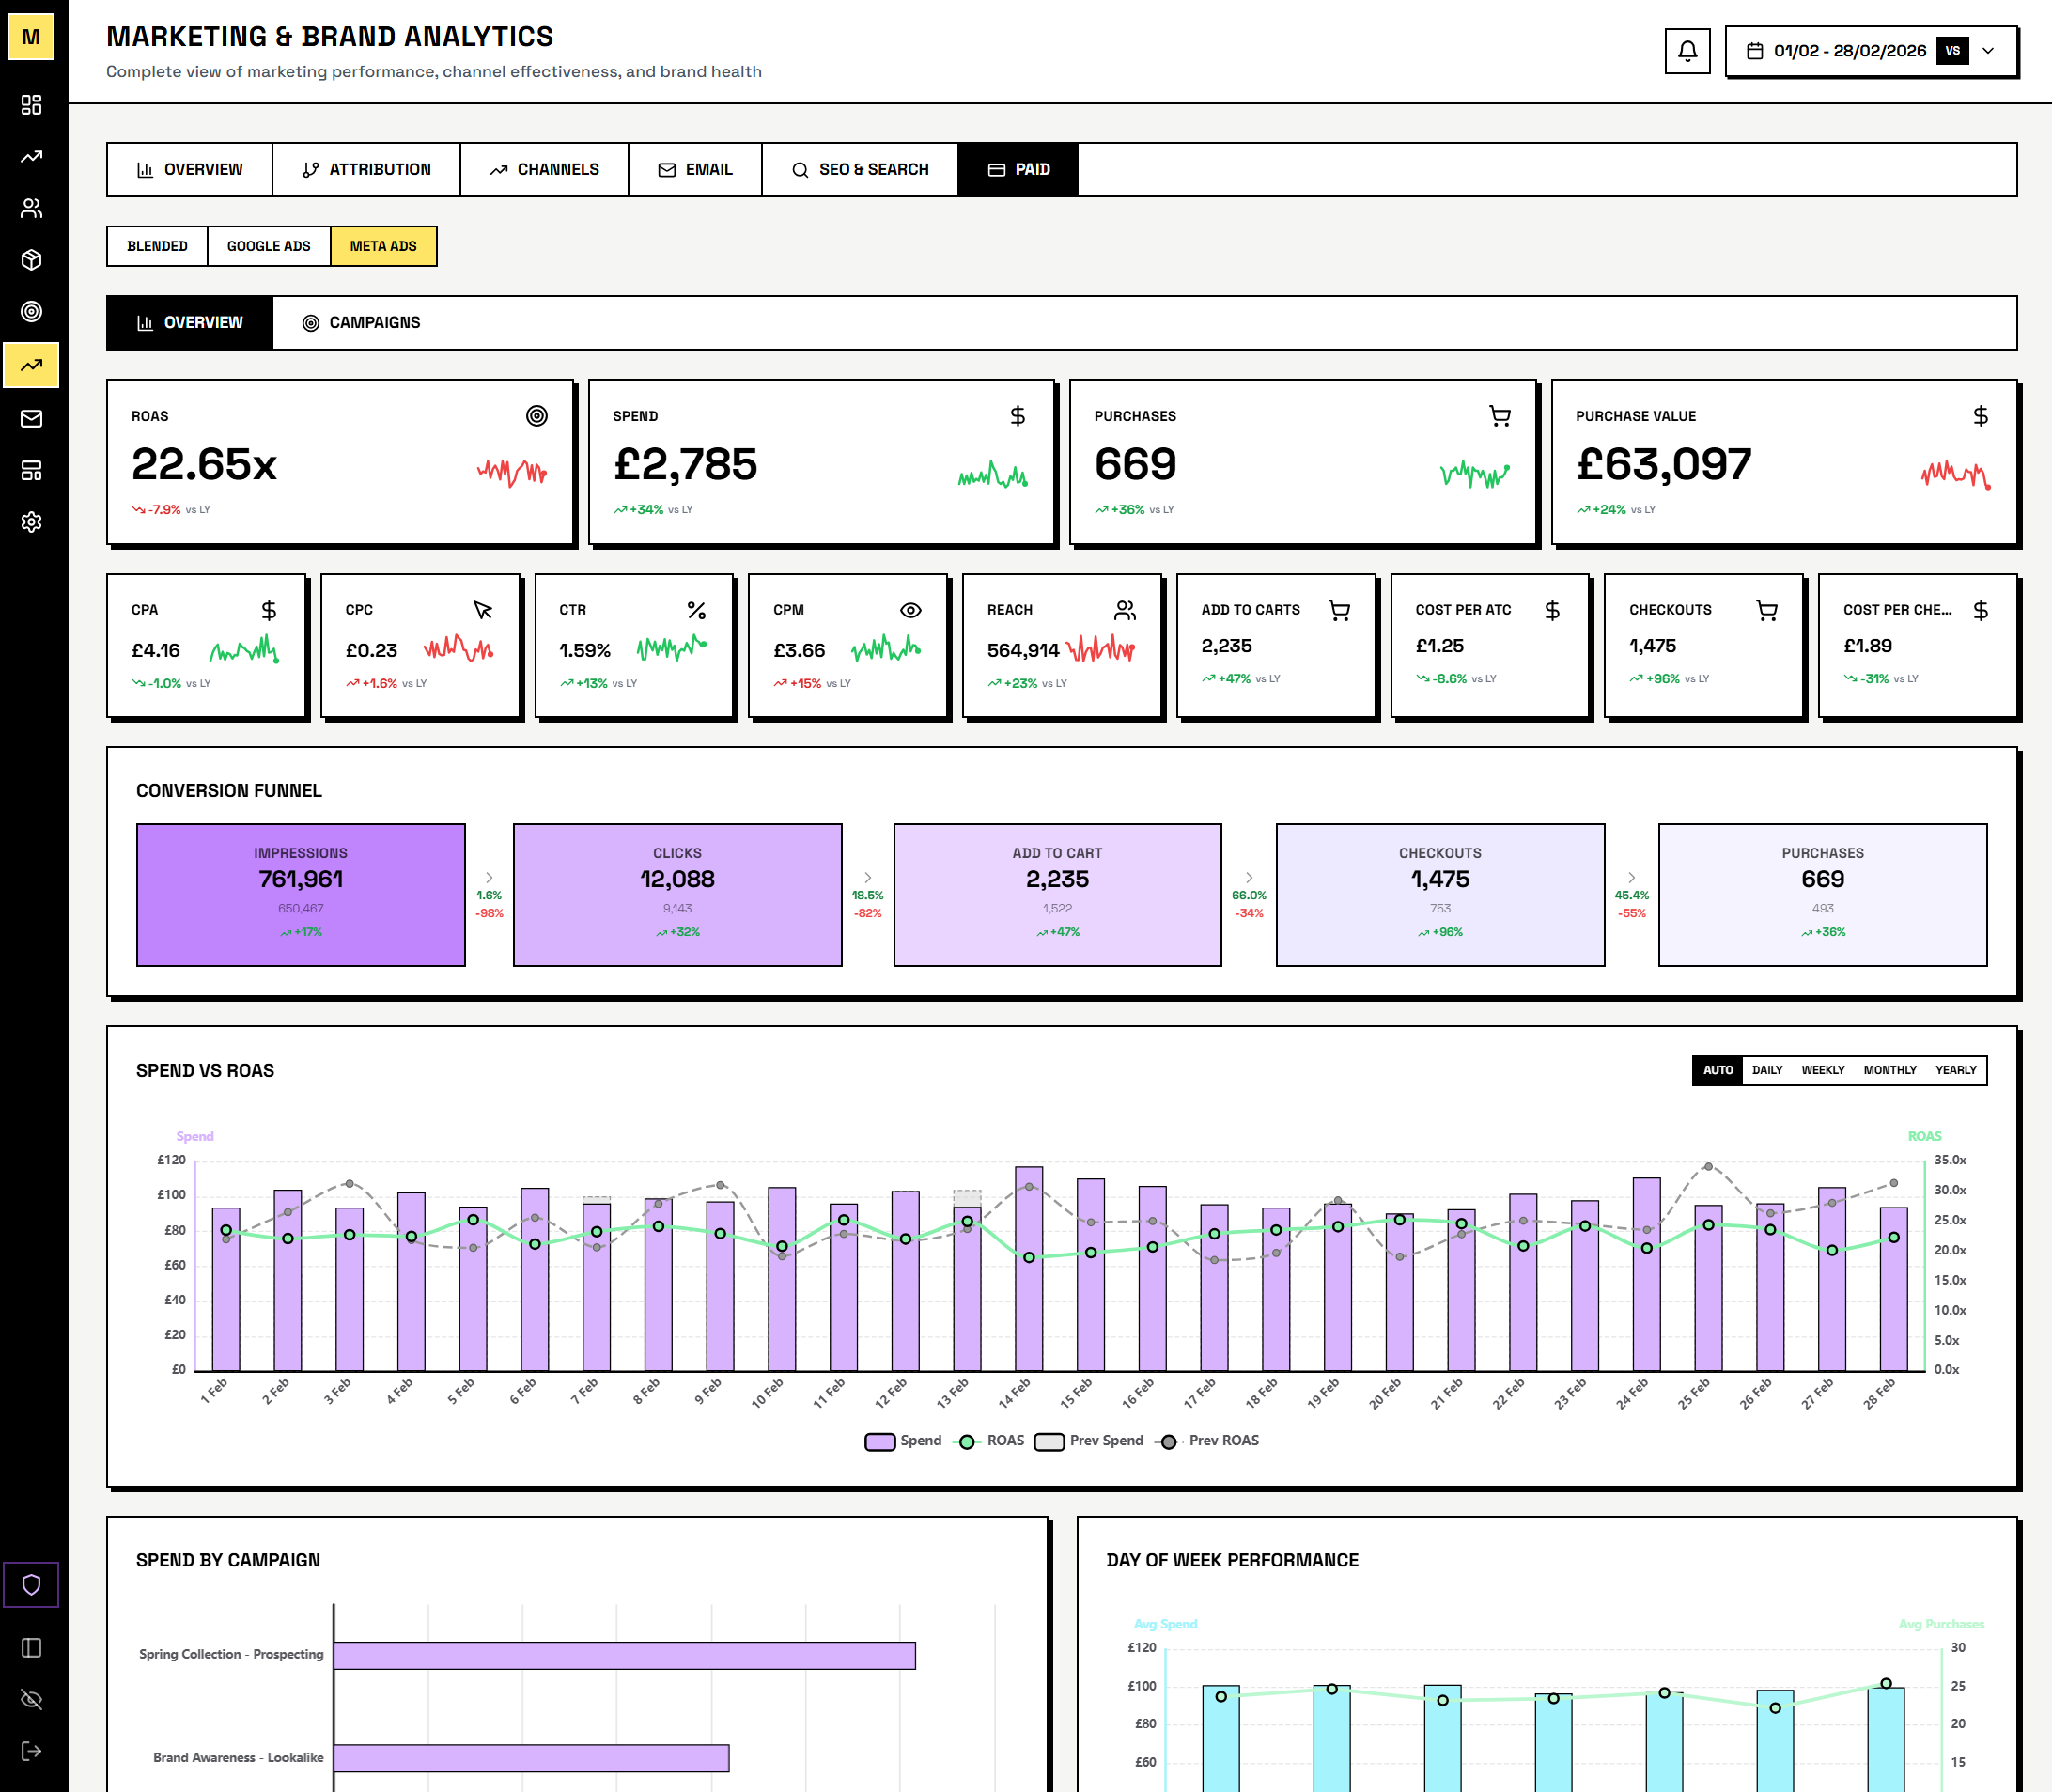The image size is (2052, 1792).
Task: Open the email icon in the sidebar
Action: pyautogui.click(x=32, y=419)
